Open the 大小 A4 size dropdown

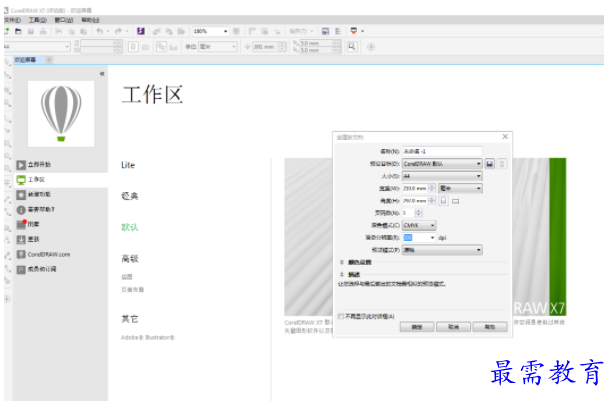(x=443, y=176)
